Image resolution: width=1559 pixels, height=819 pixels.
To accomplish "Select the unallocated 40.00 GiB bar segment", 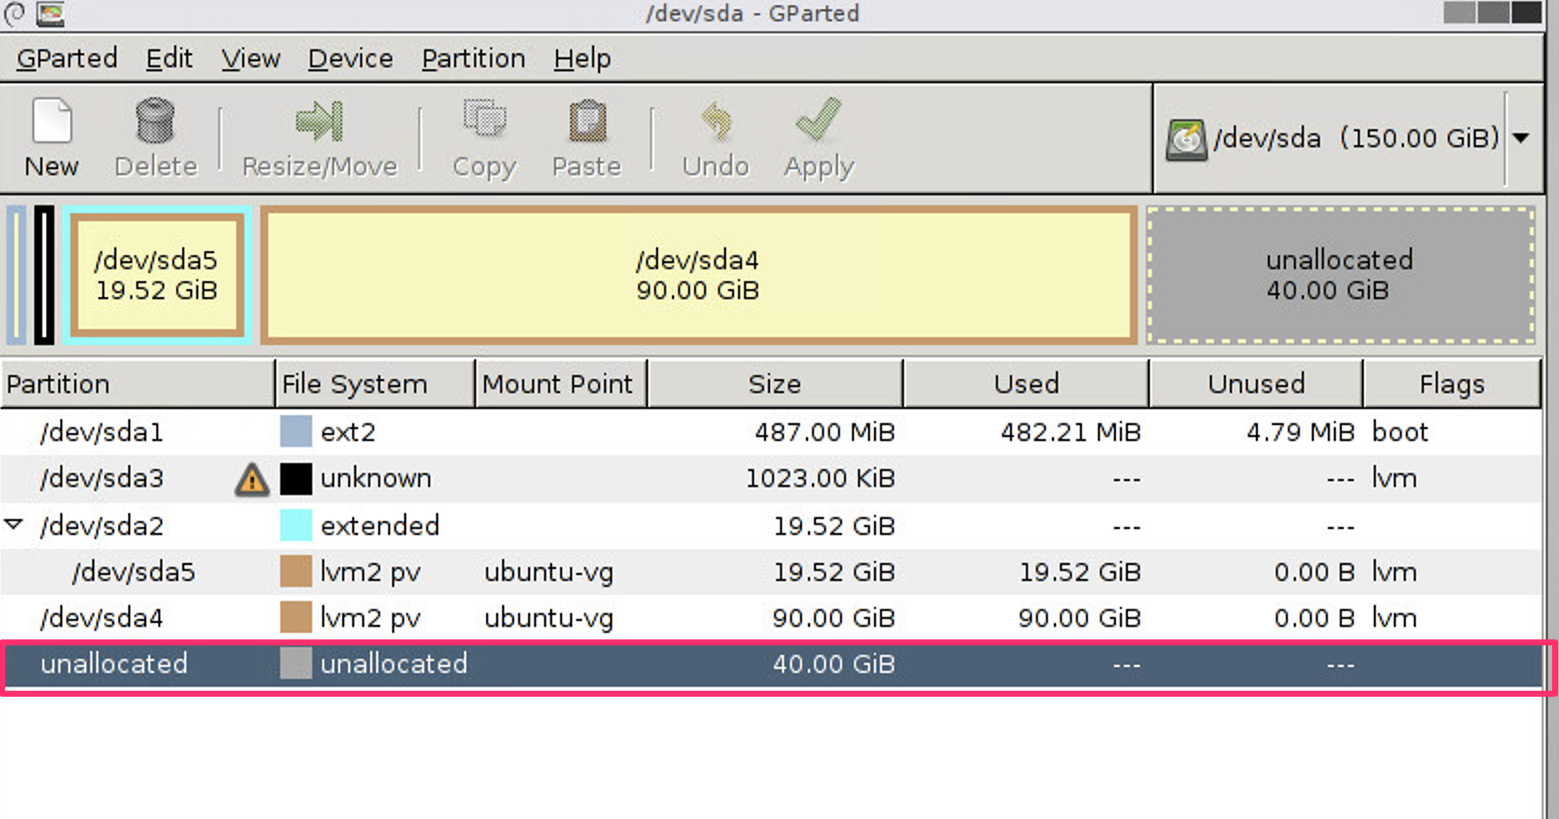I will click(x=1340, y=274).
